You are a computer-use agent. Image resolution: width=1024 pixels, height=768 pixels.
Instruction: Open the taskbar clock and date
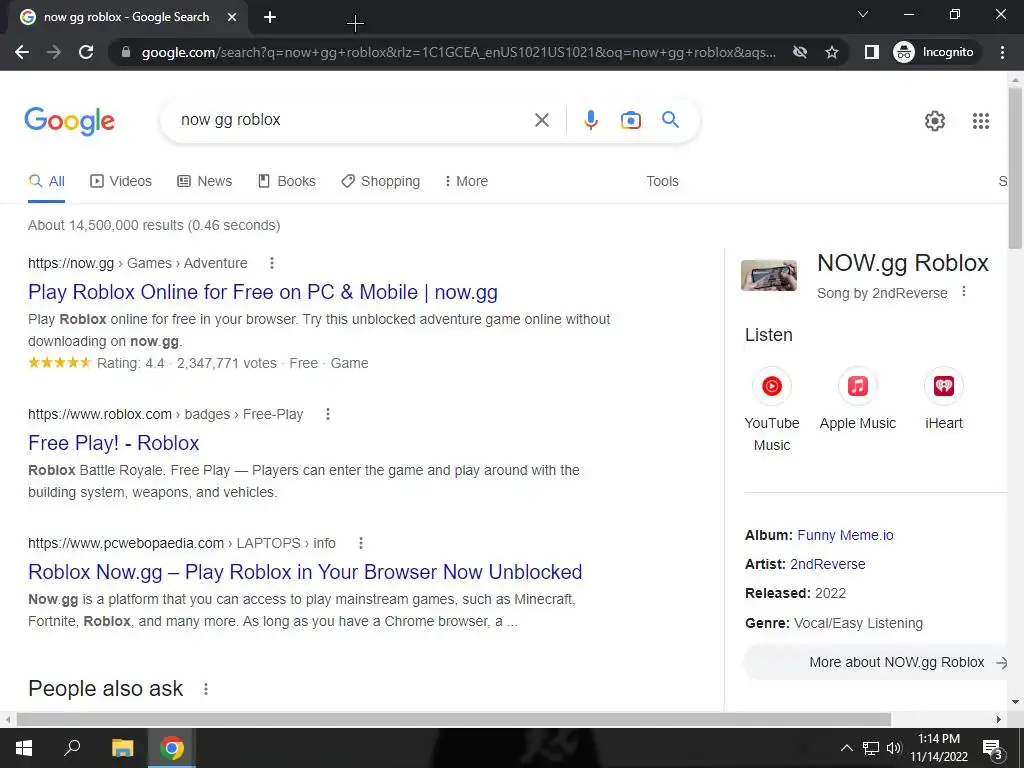pyautogui.click(x=939, y=748)
